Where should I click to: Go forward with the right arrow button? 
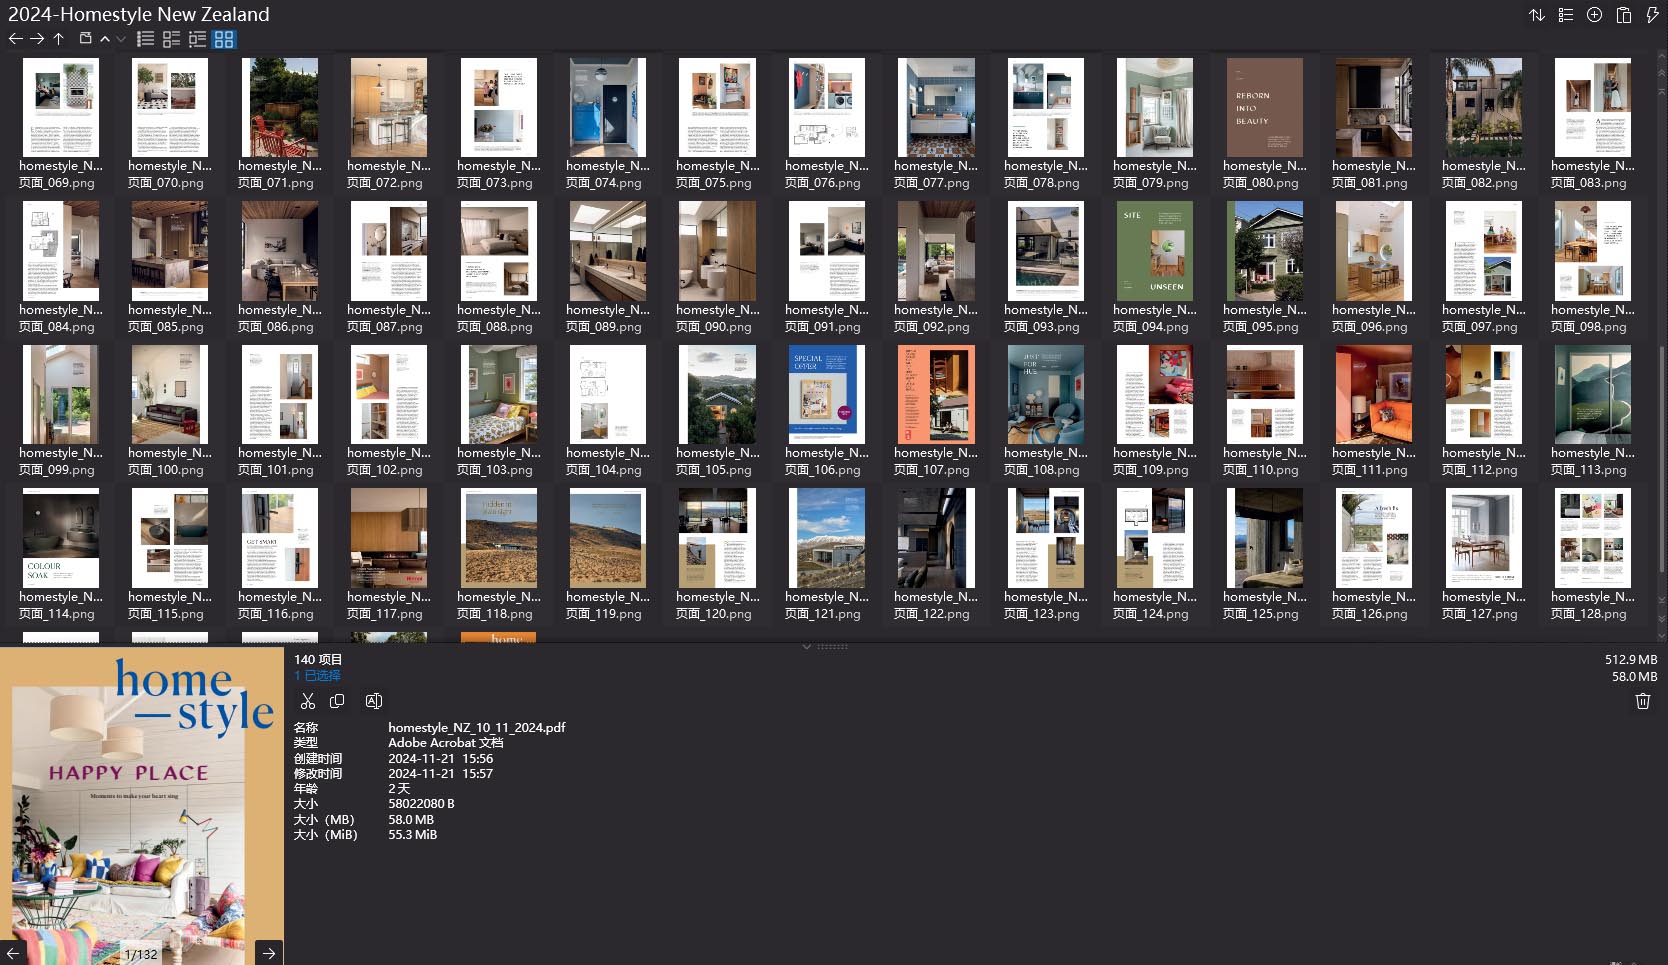coord(37,39)
